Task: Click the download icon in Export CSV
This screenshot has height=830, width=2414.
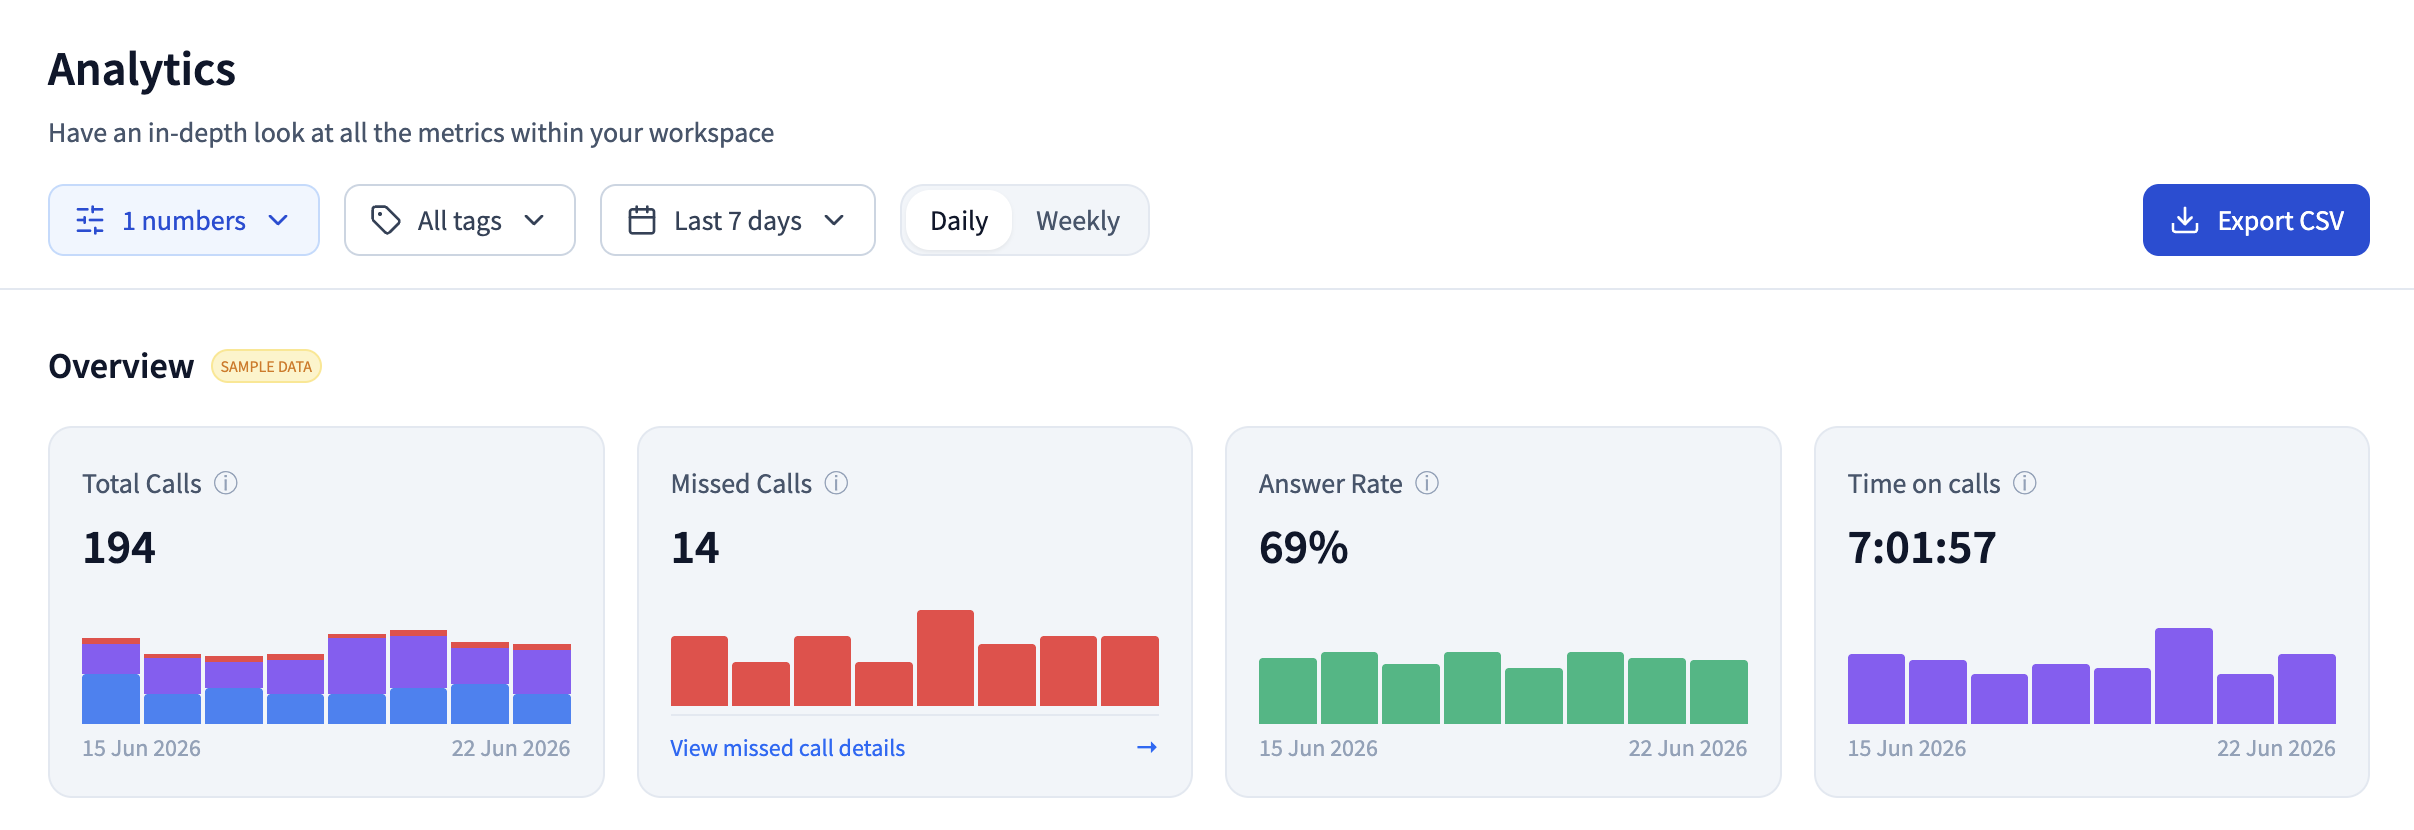Action: tap(2185, 220)
